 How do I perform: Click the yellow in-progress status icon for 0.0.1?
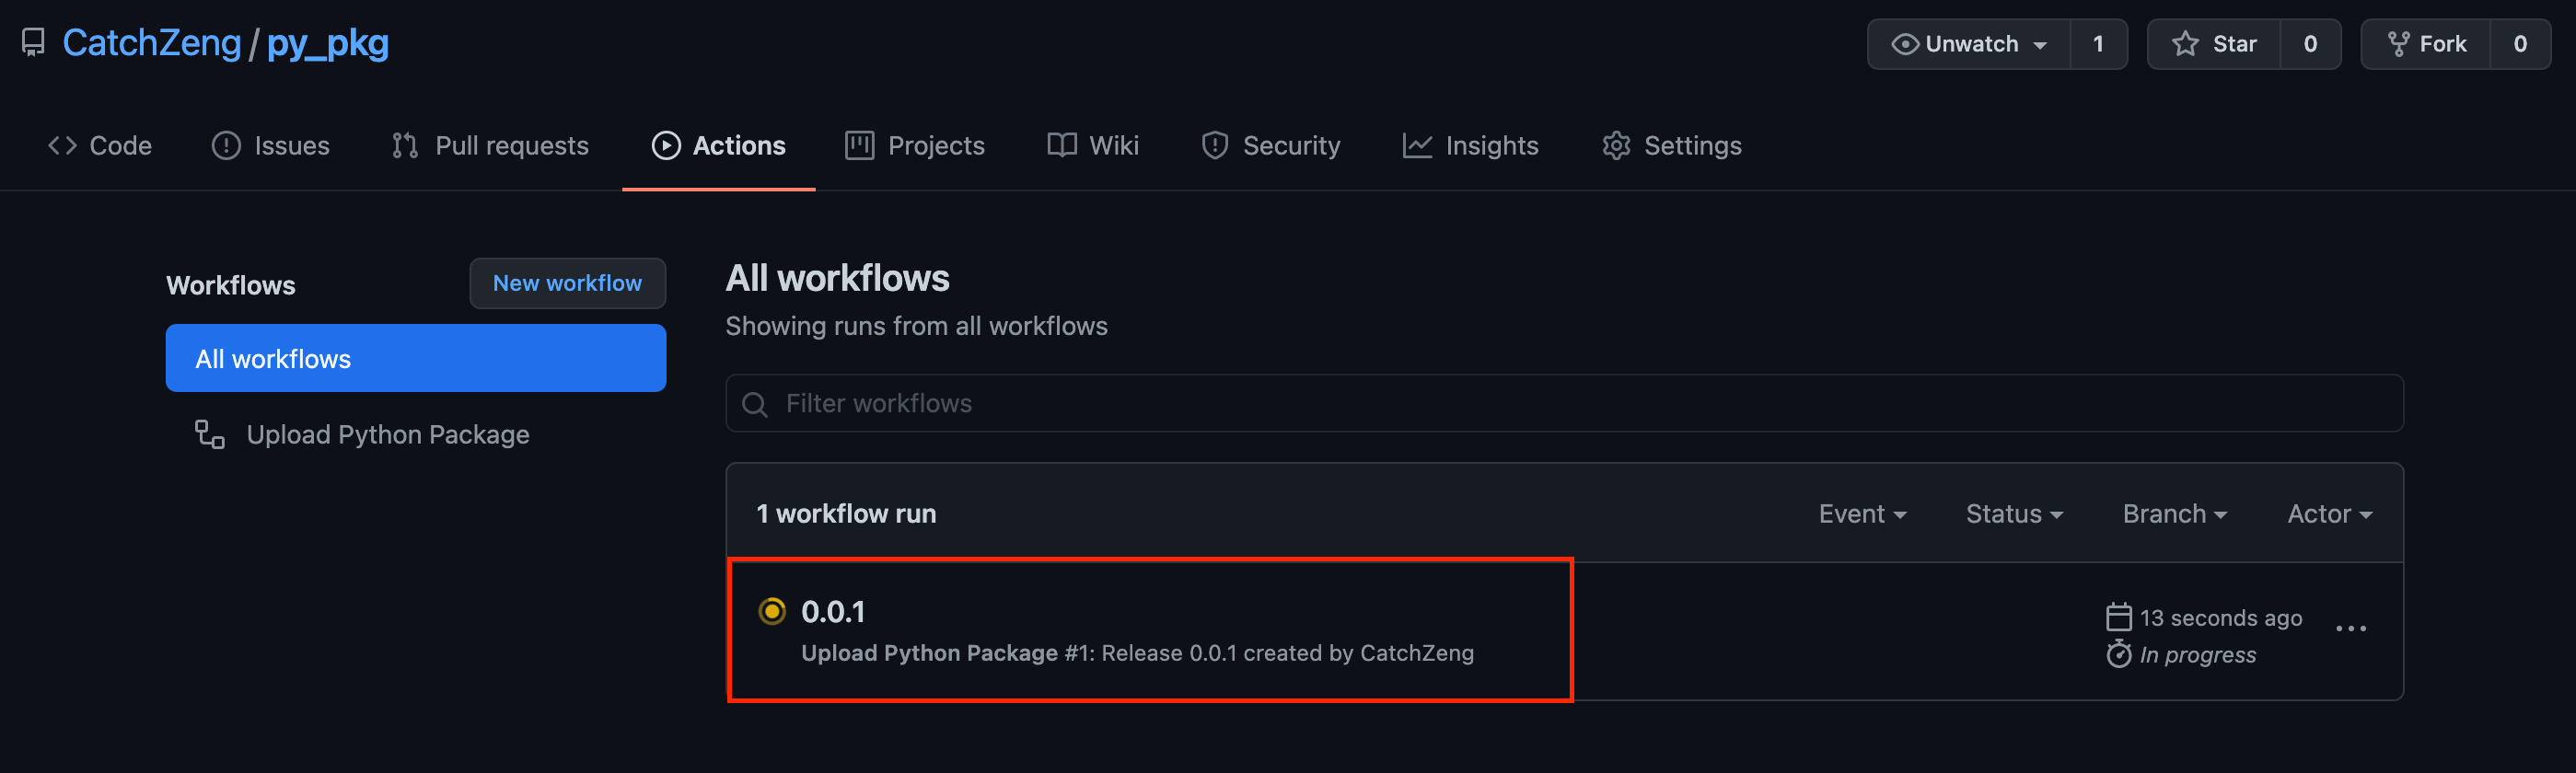click(x=772, y=611)
